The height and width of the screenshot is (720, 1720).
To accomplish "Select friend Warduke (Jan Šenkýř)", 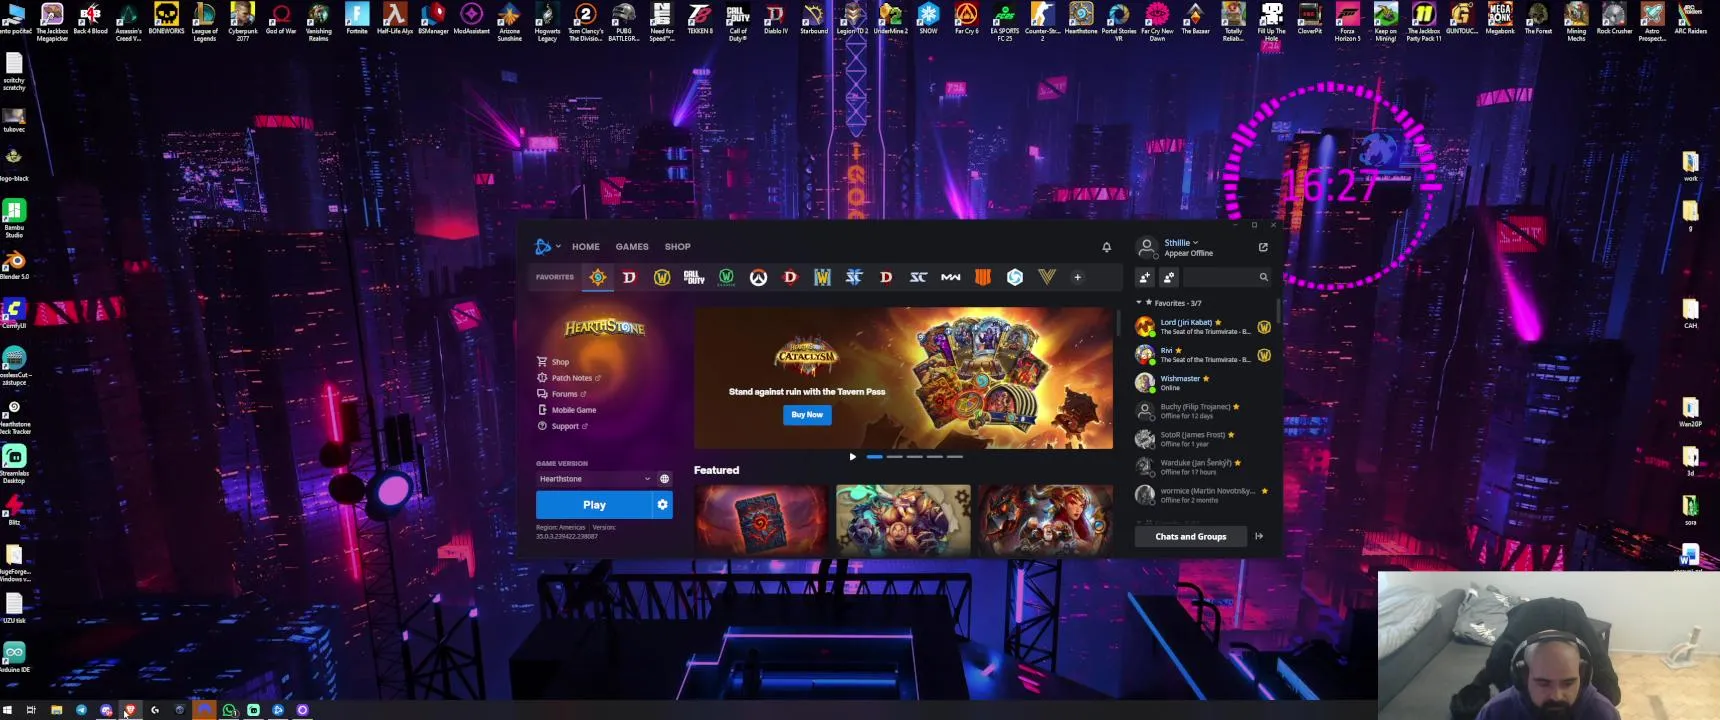I will (1204, 467).
